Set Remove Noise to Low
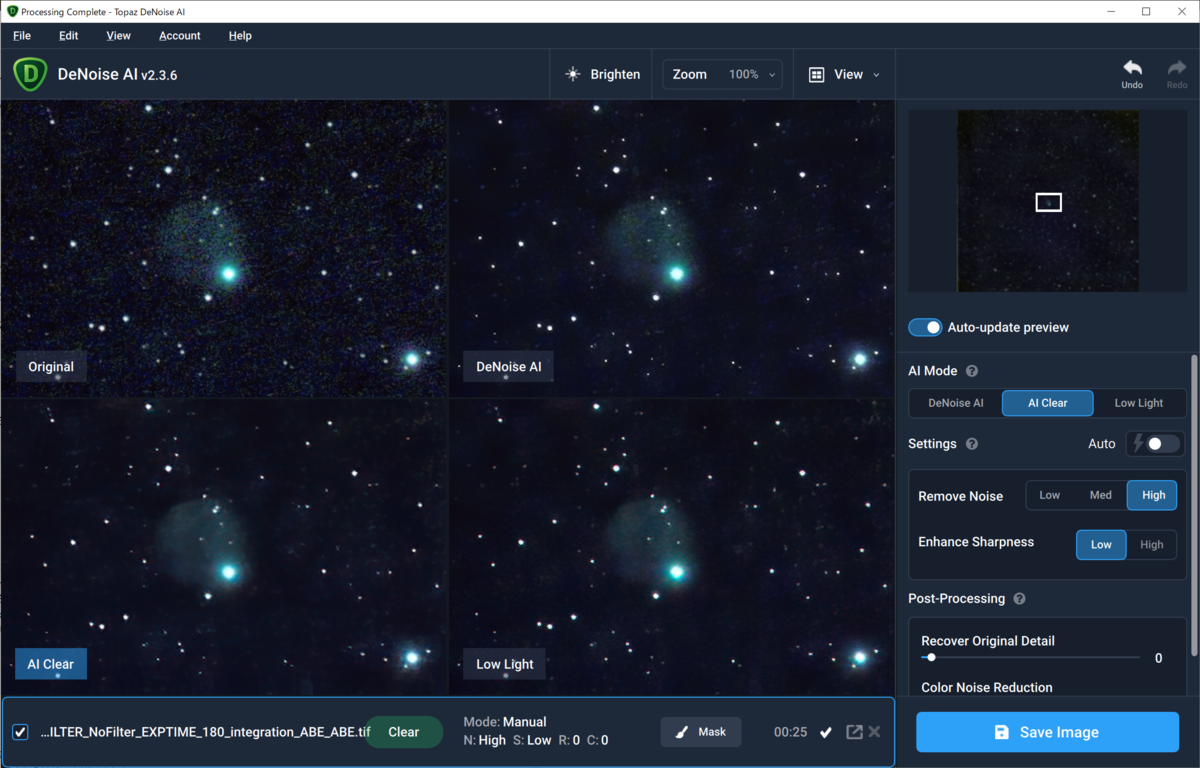 point(1050,495)
